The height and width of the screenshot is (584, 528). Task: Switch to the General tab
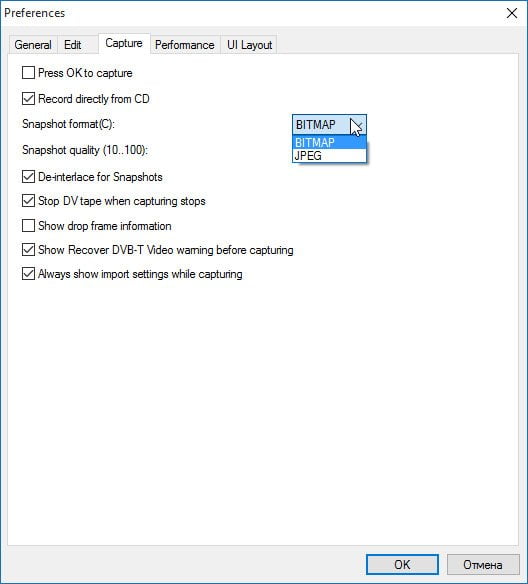pyautogui.click(x=33, y=45)
